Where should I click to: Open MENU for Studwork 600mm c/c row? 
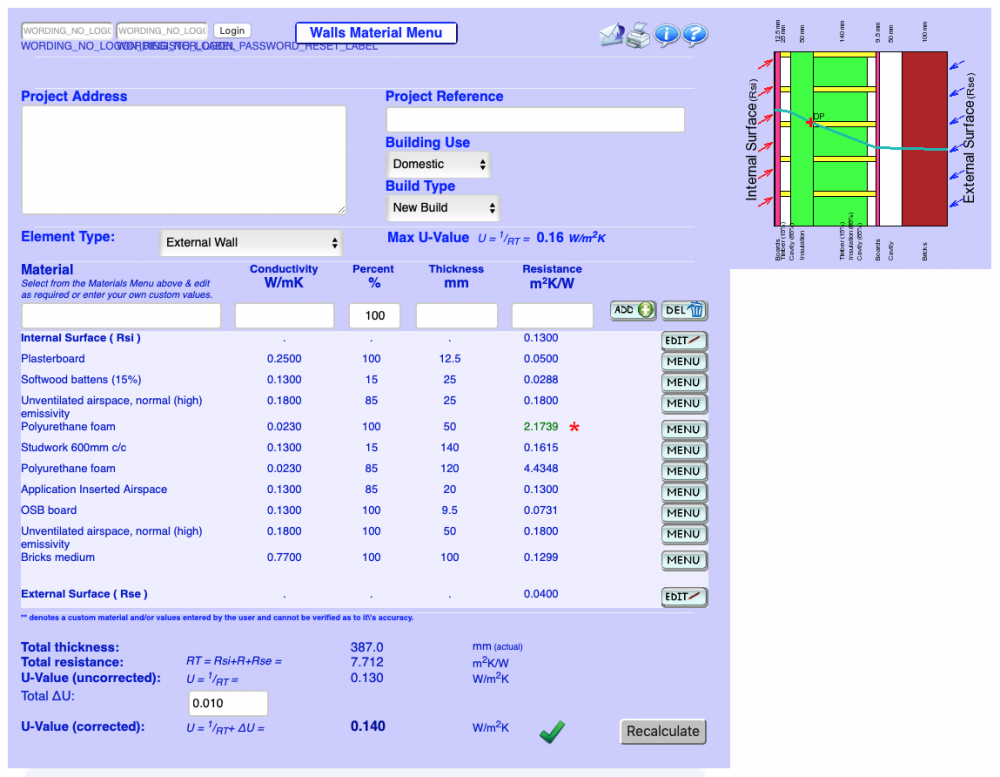(x=684, y=451)
